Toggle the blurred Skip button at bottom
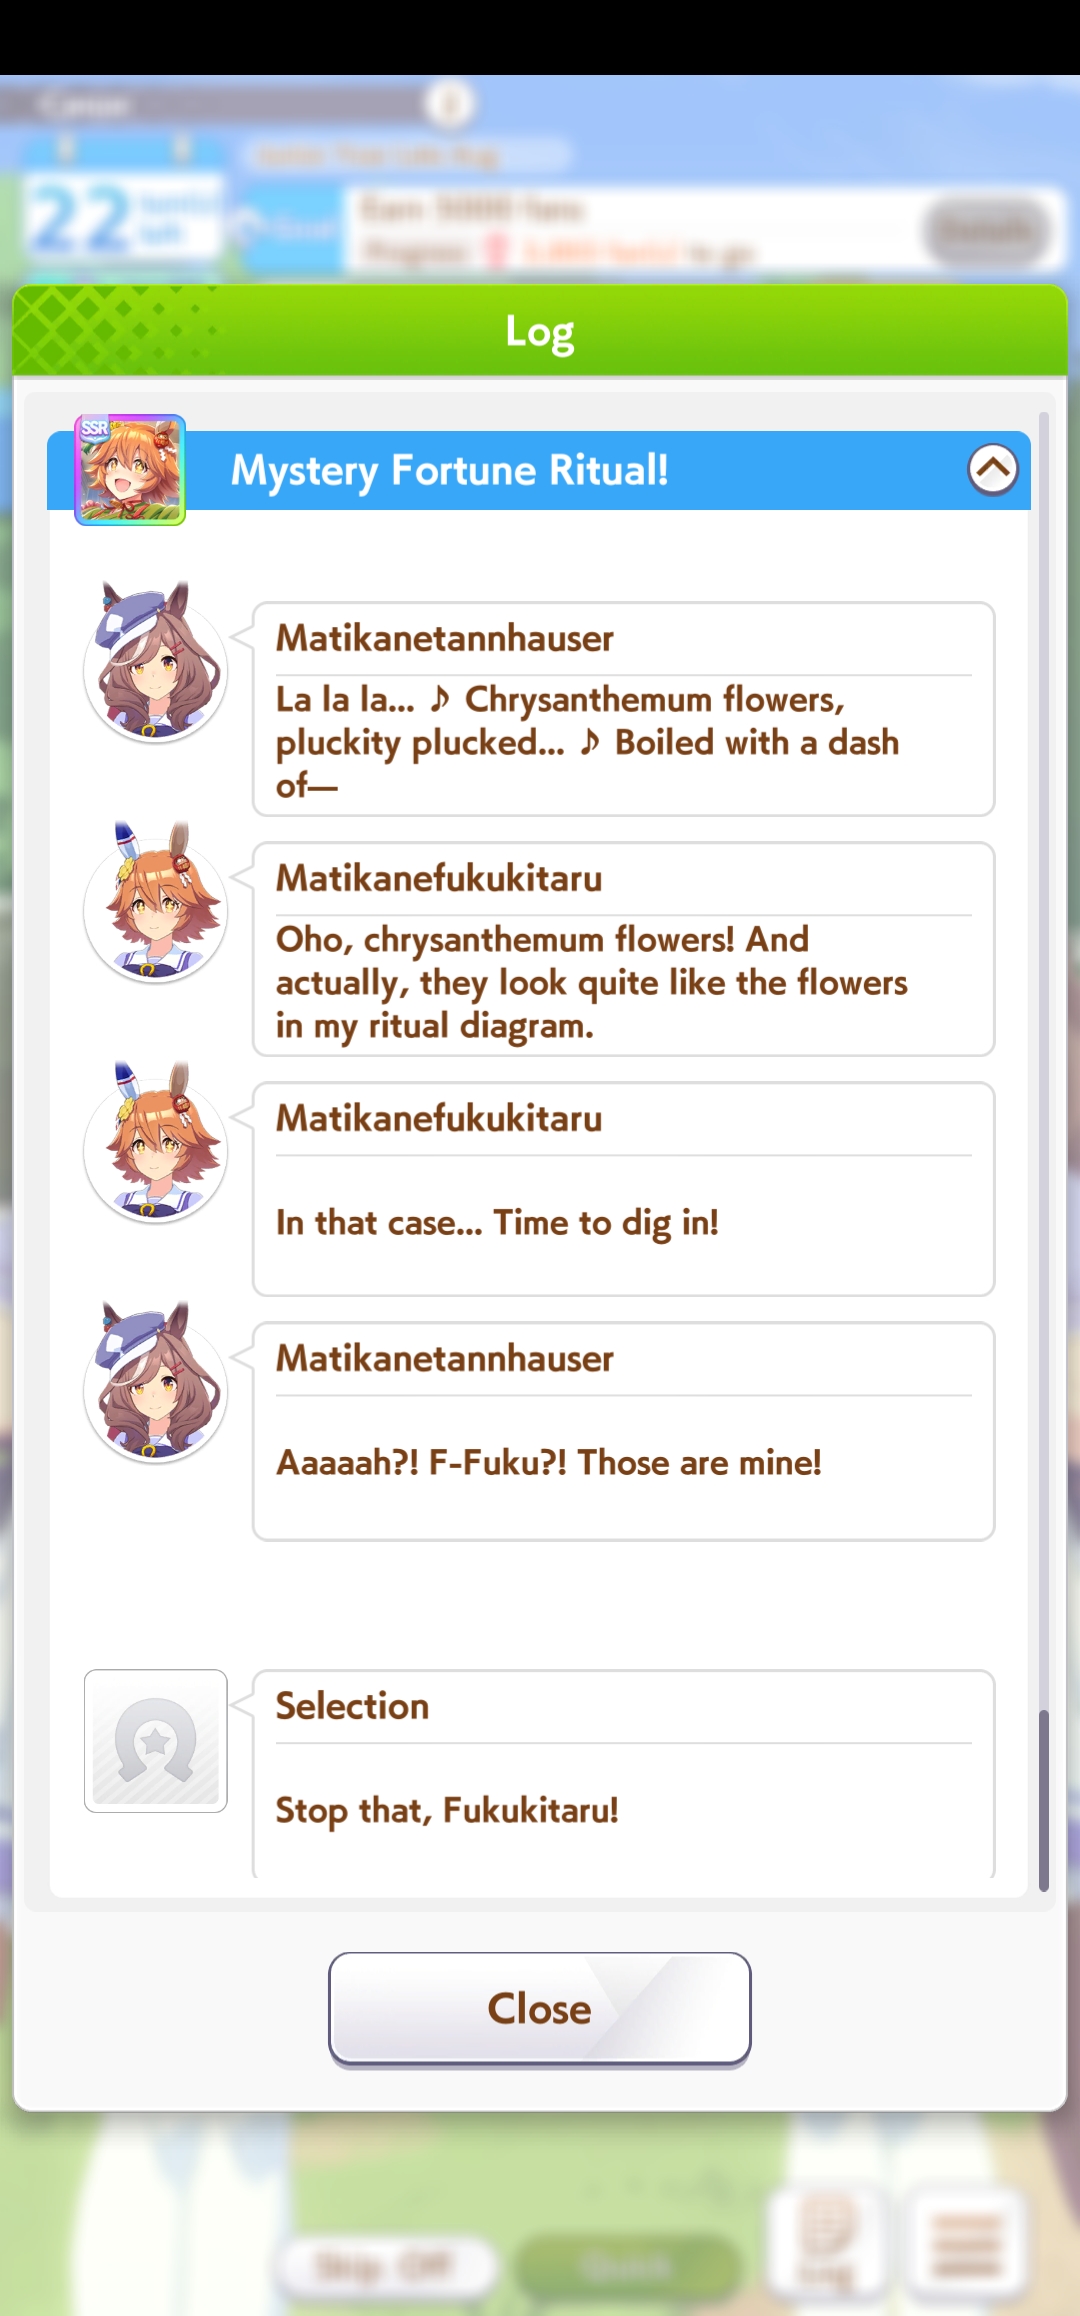This screenshot has width=1080, height=2316. 386,2264
